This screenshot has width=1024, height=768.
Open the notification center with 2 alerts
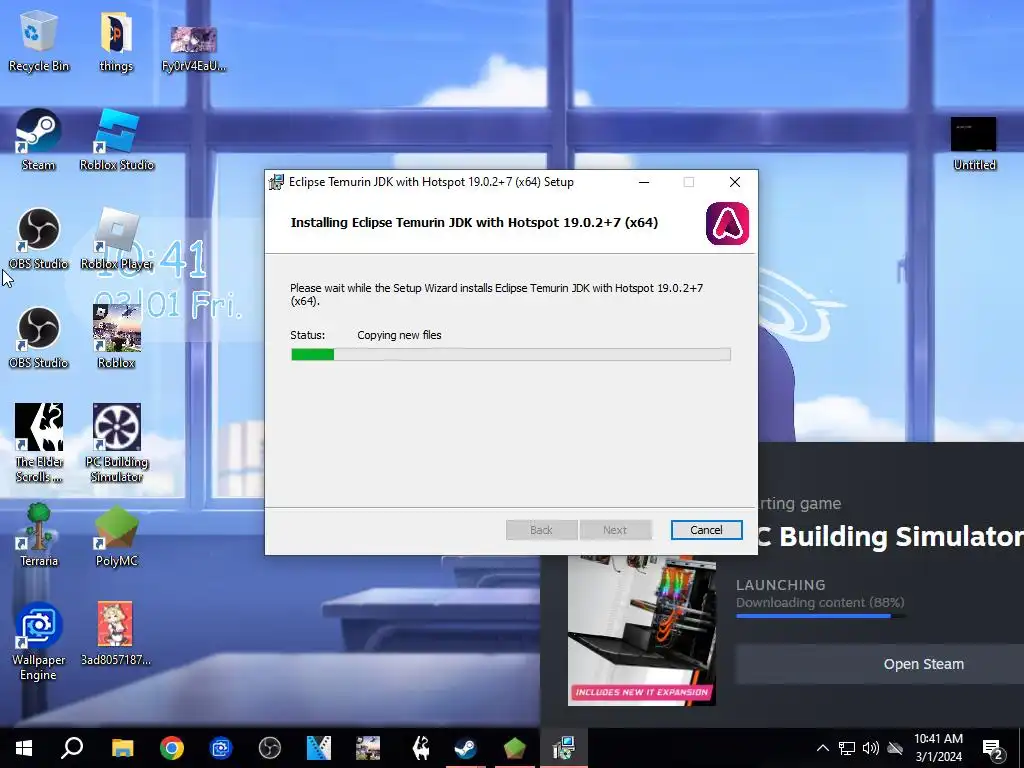(x=993, y=749)
